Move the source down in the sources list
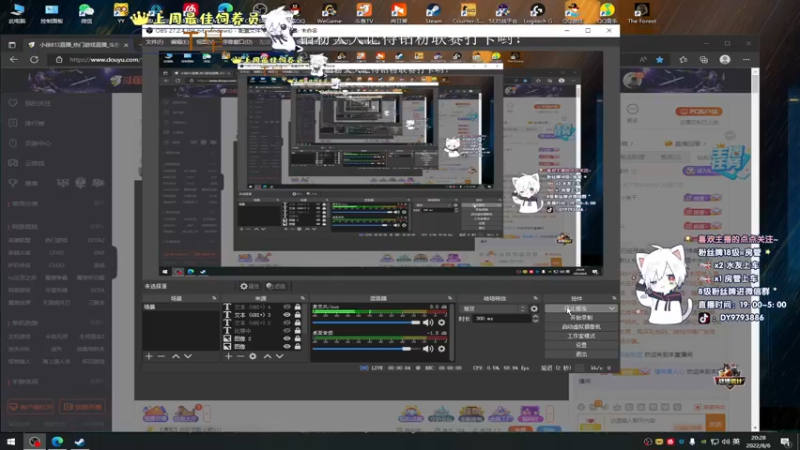 [x=280, y=356]
